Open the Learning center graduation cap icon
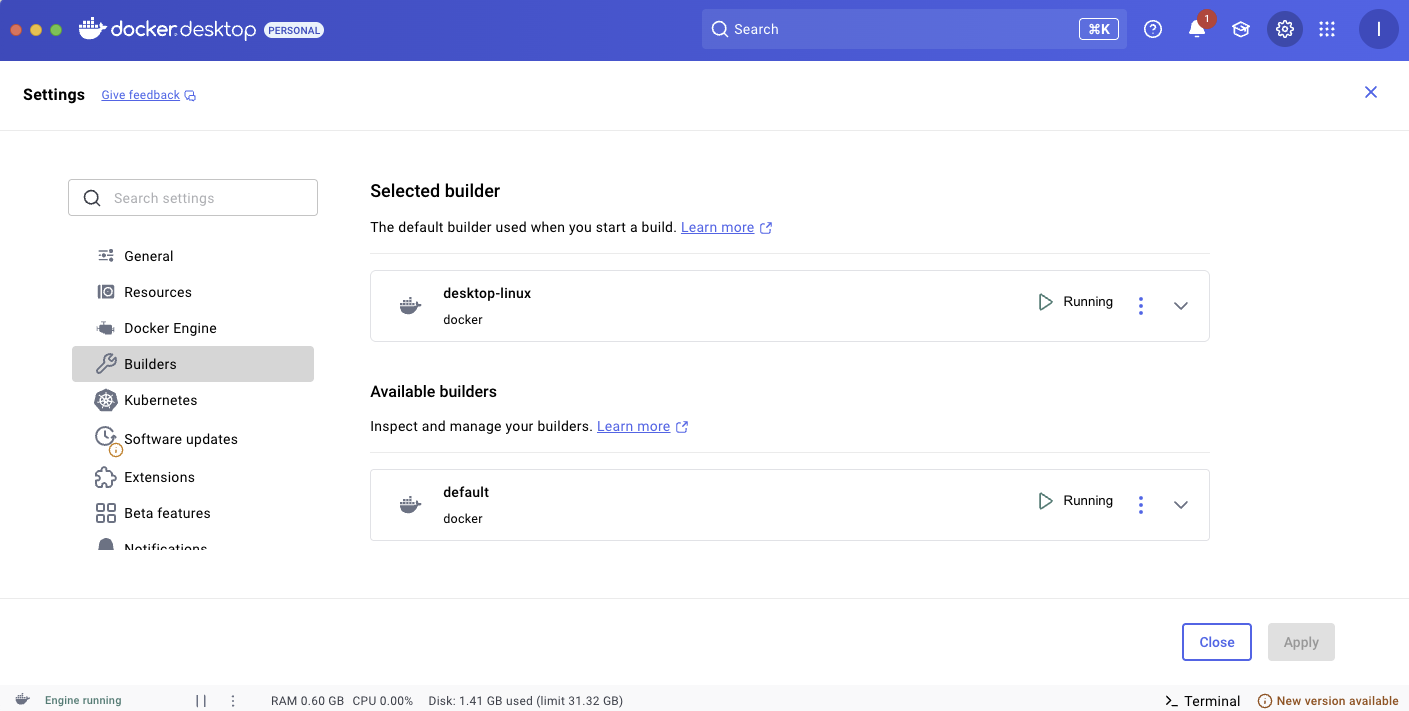This screenshot has height=711, width=1409. tap(1241, 29)
